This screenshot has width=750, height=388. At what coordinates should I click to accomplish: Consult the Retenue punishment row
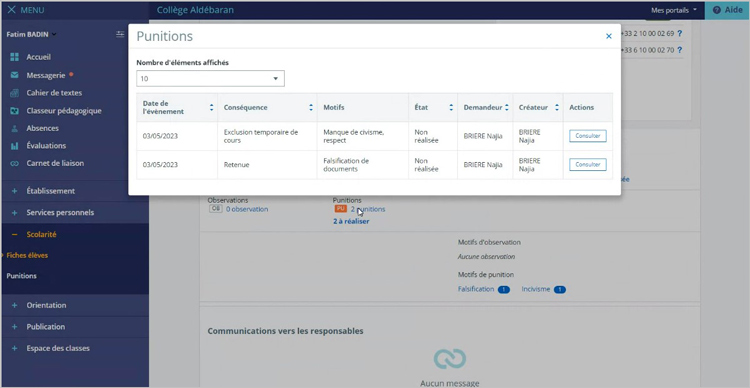click(587, 165)
